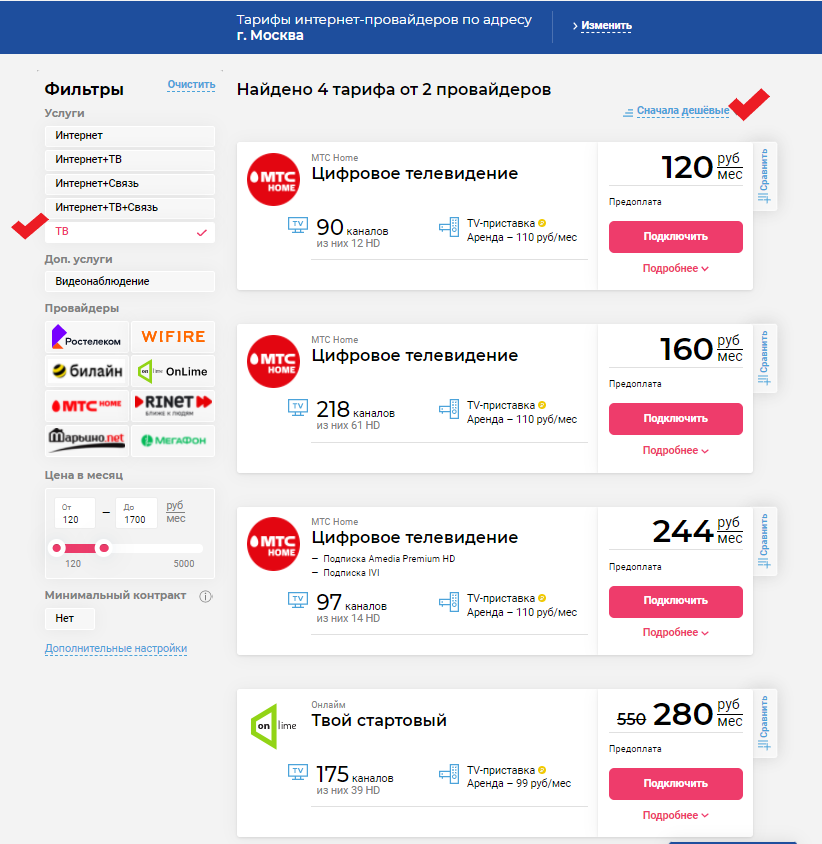Click MTC Home logo on 160 руб tariff

point(273,362)
